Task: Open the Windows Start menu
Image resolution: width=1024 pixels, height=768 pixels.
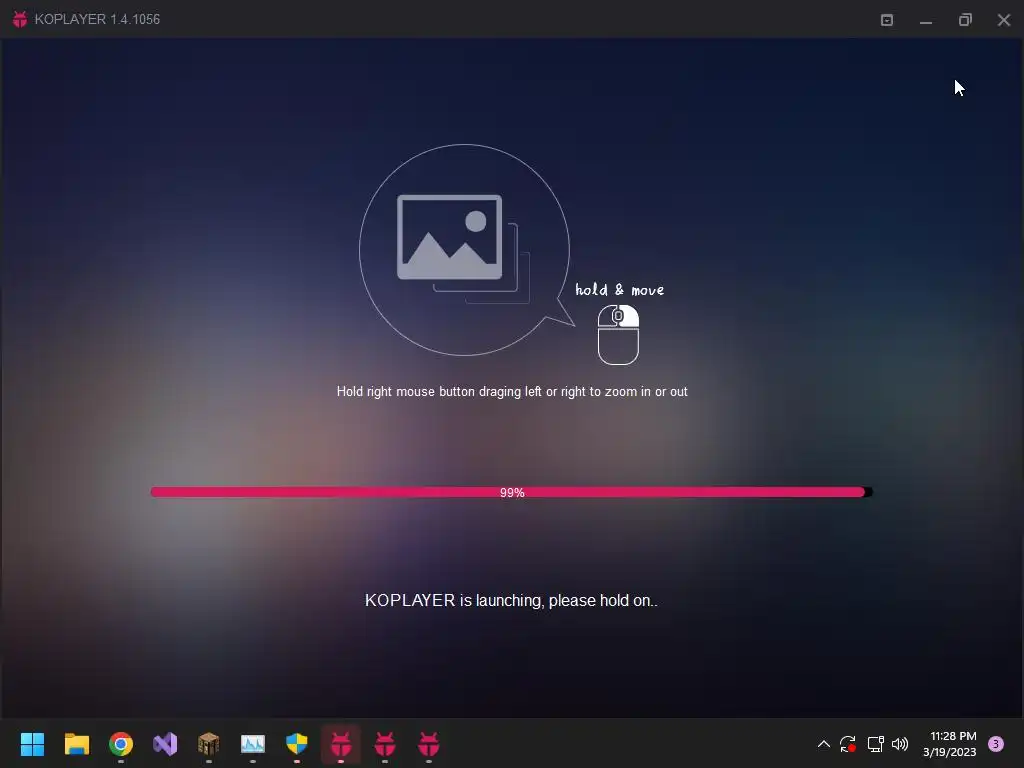Action: point(33,744)
